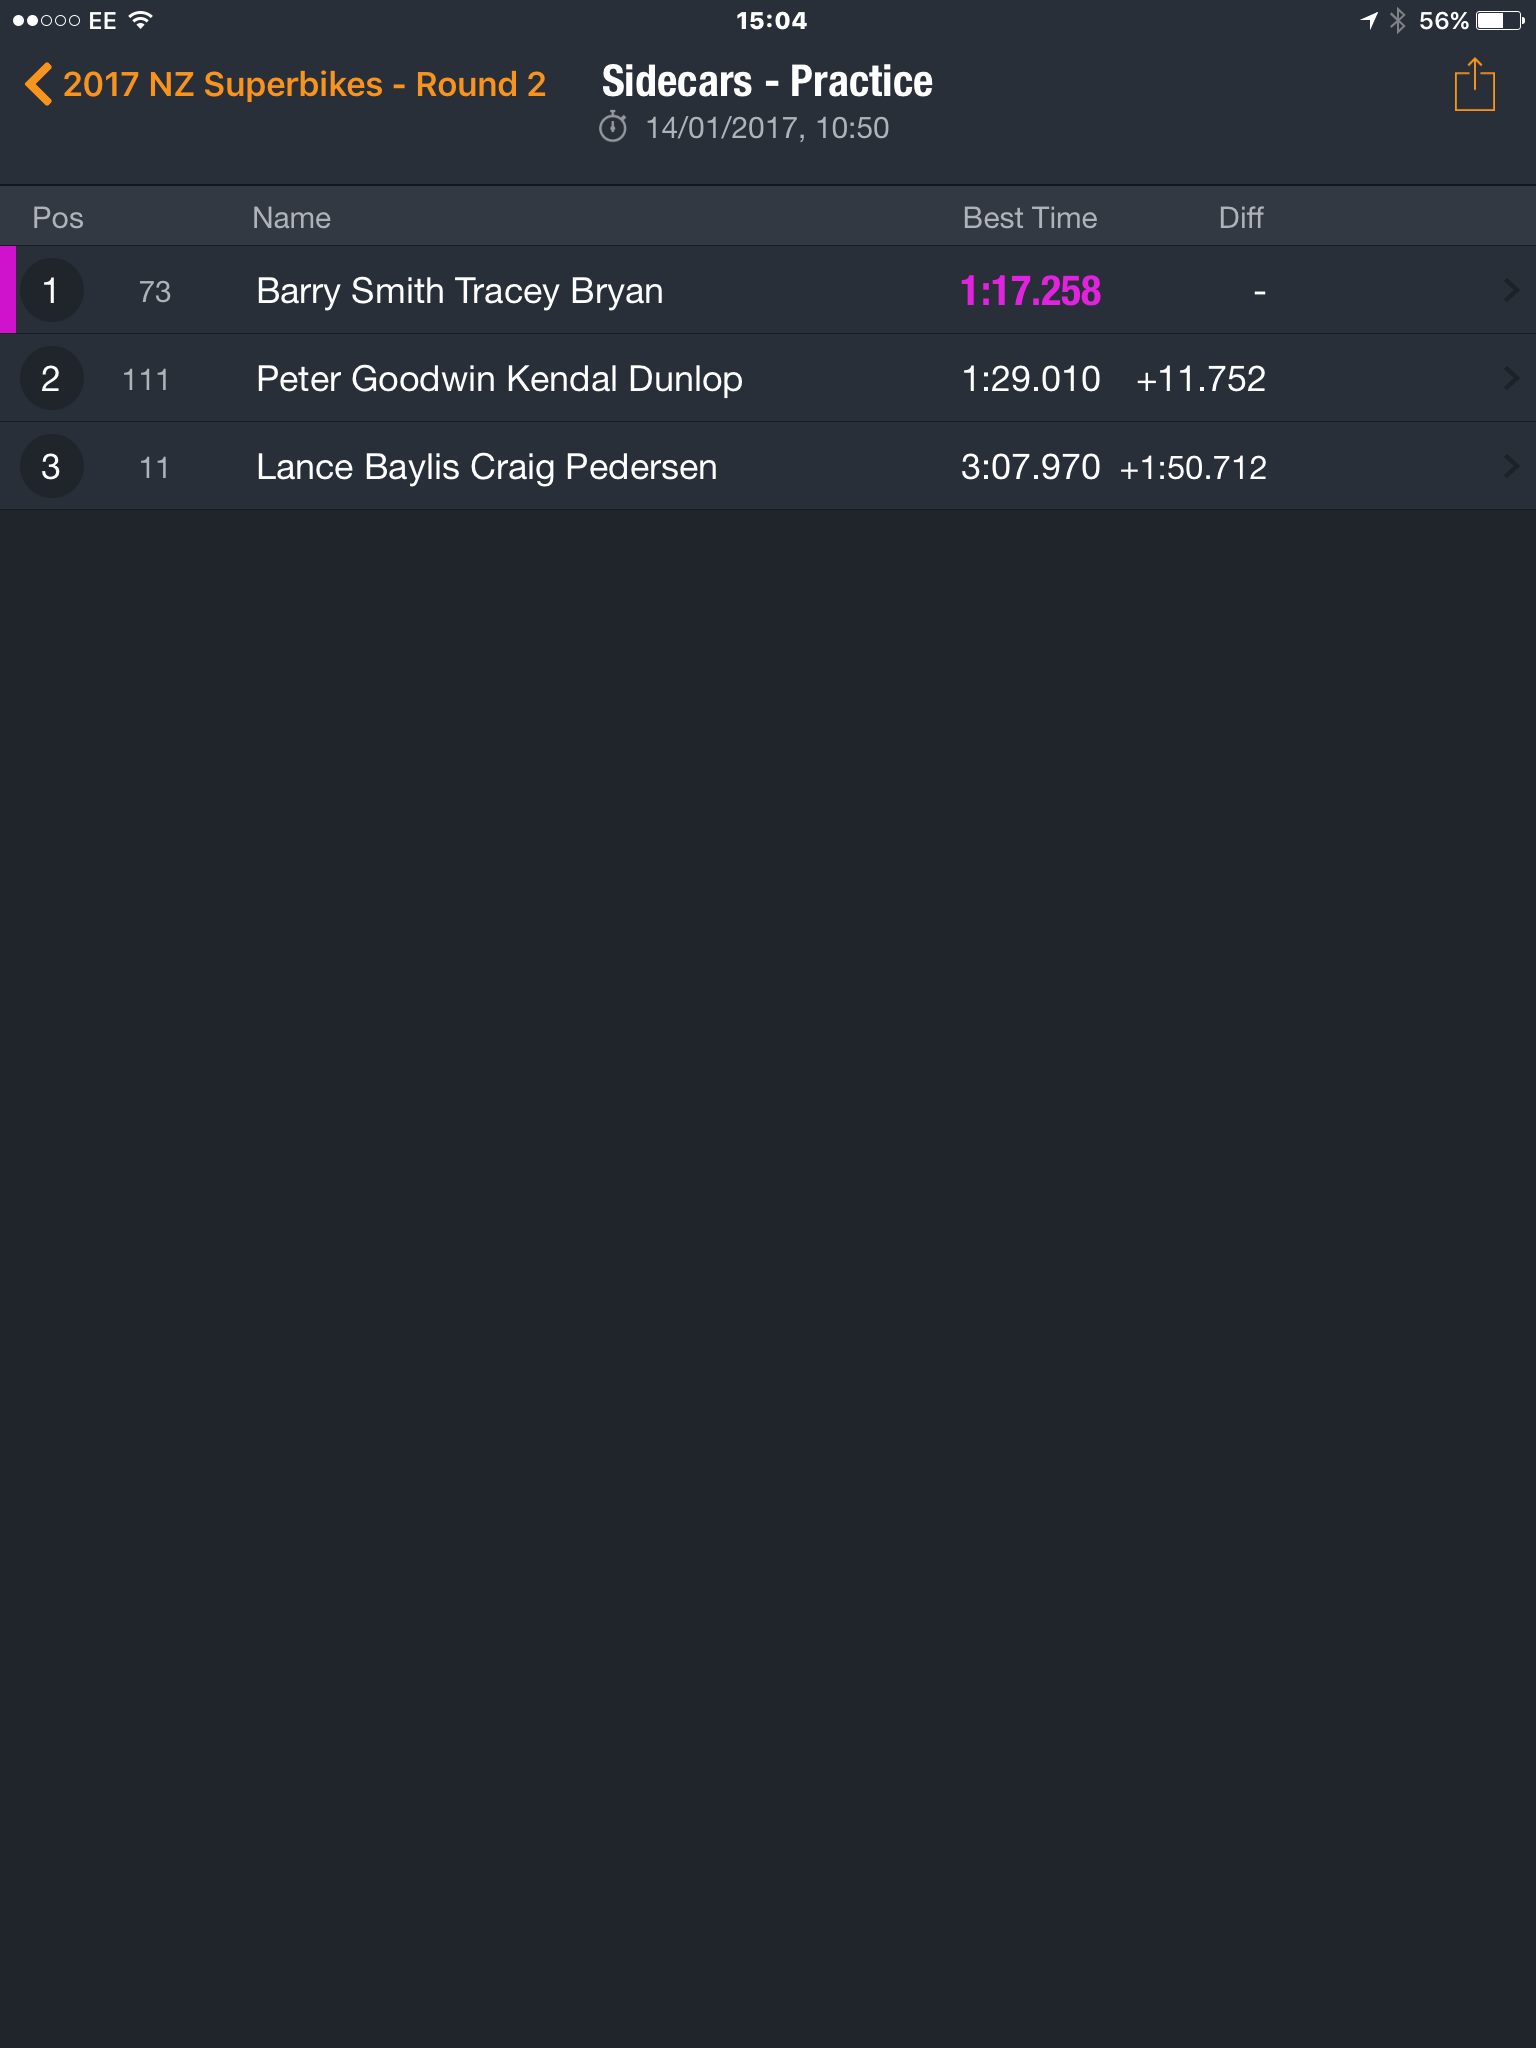Tap the position 1 circle badge
Screen dimensions: 1536x2048
click(x=51, y=290)
